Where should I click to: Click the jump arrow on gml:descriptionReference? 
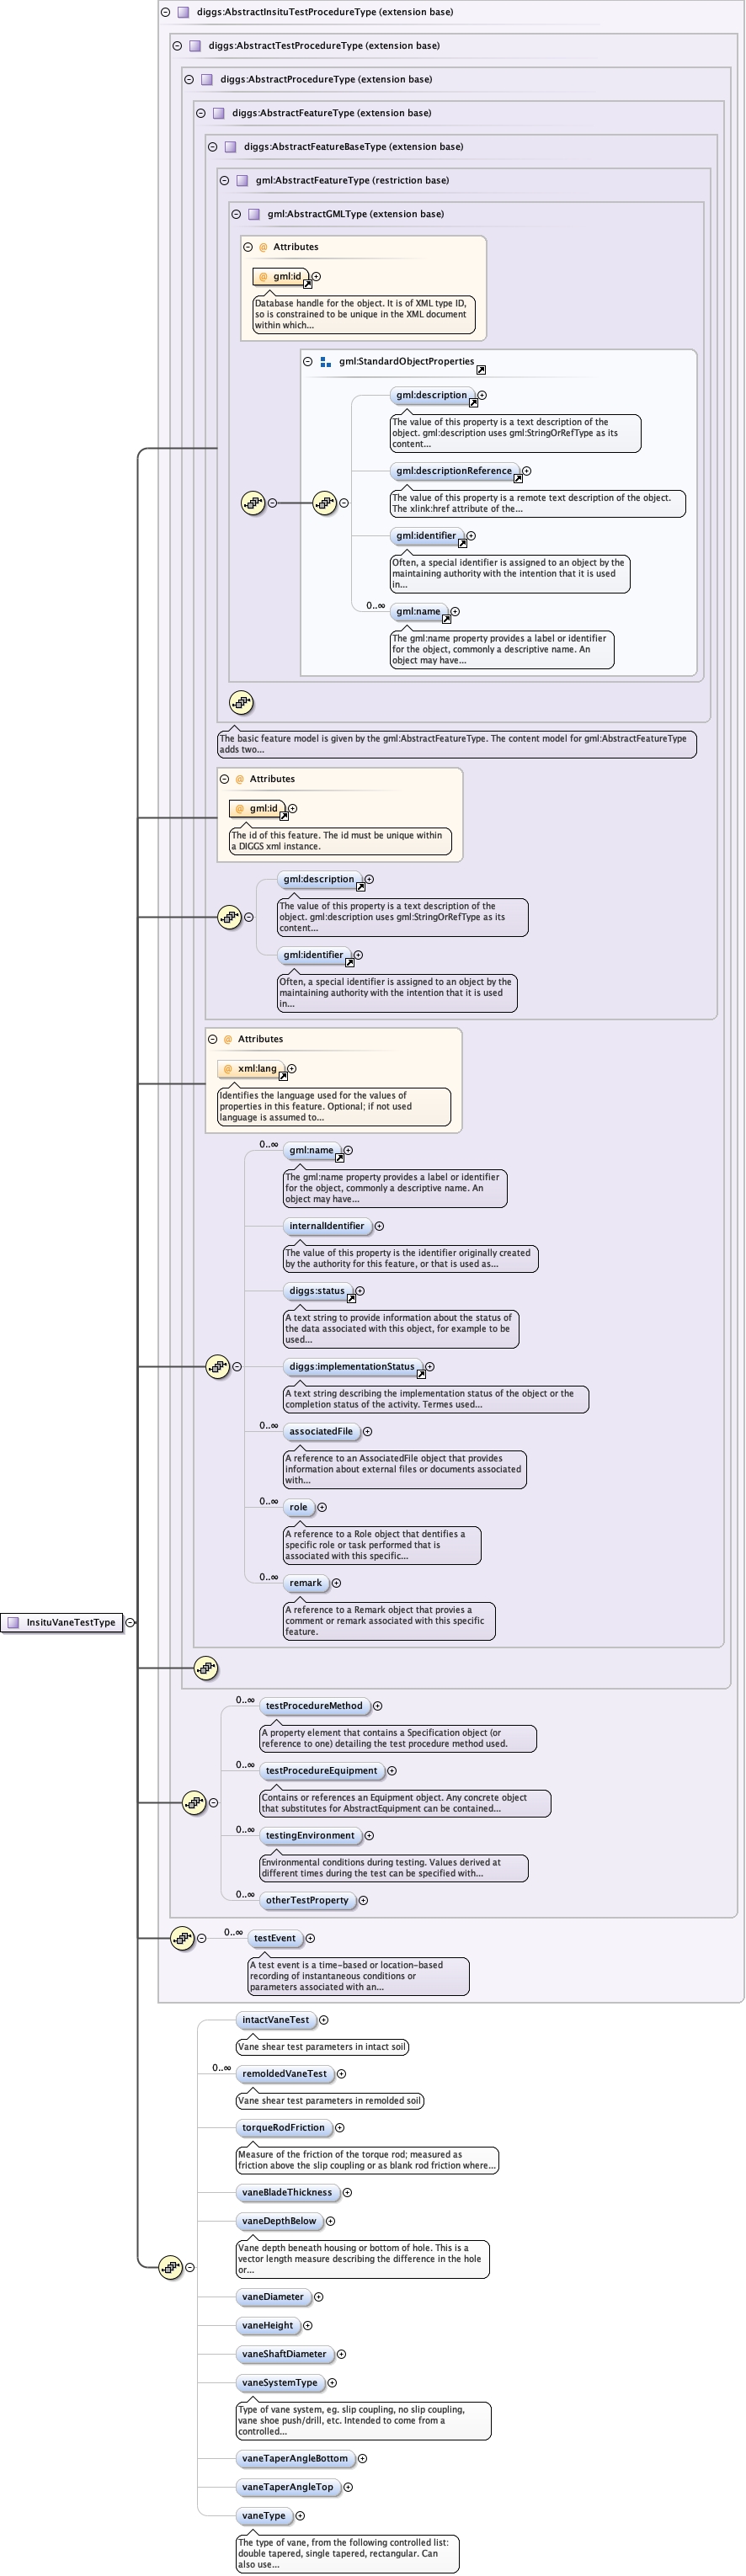click(x=518, y=478)
